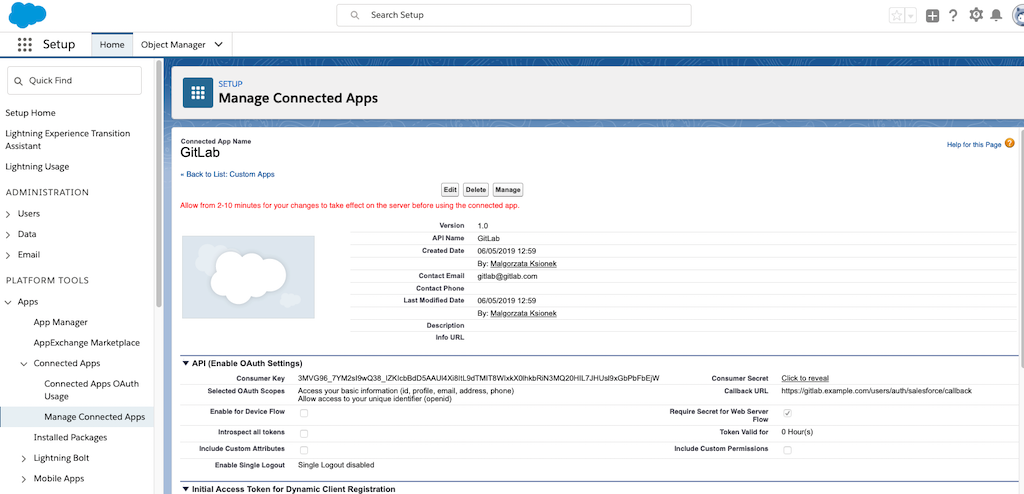The height and width of the screenshot is (494, 1024).
Task: Toggle the Introspect all tokens checkbox
Action: click(304, 433)
